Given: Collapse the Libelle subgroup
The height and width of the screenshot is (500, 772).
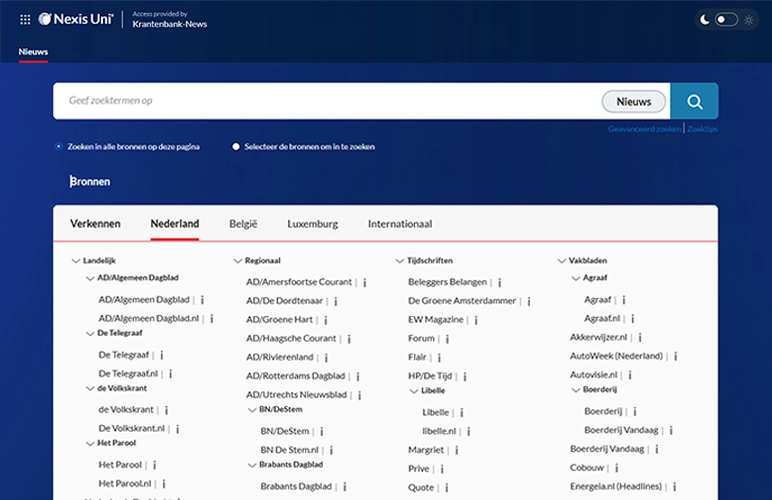Looking at the screenshot, I should coord(414,391).
